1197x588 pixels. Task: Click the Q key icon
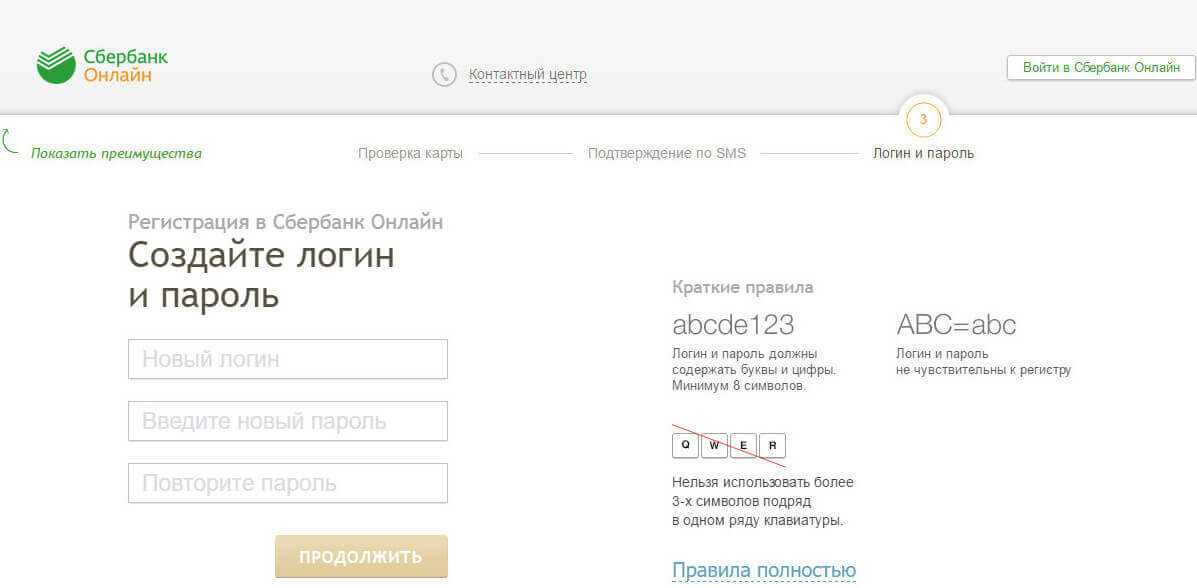685,445
